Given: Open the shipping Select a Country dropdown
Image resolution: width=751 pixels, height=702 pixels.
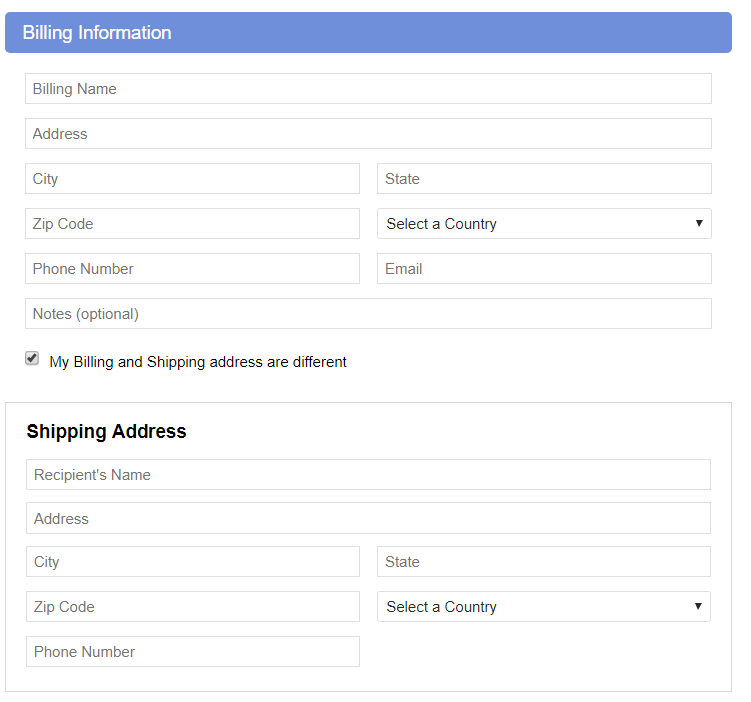Looking at the screenshot, I should pos(544,607).
